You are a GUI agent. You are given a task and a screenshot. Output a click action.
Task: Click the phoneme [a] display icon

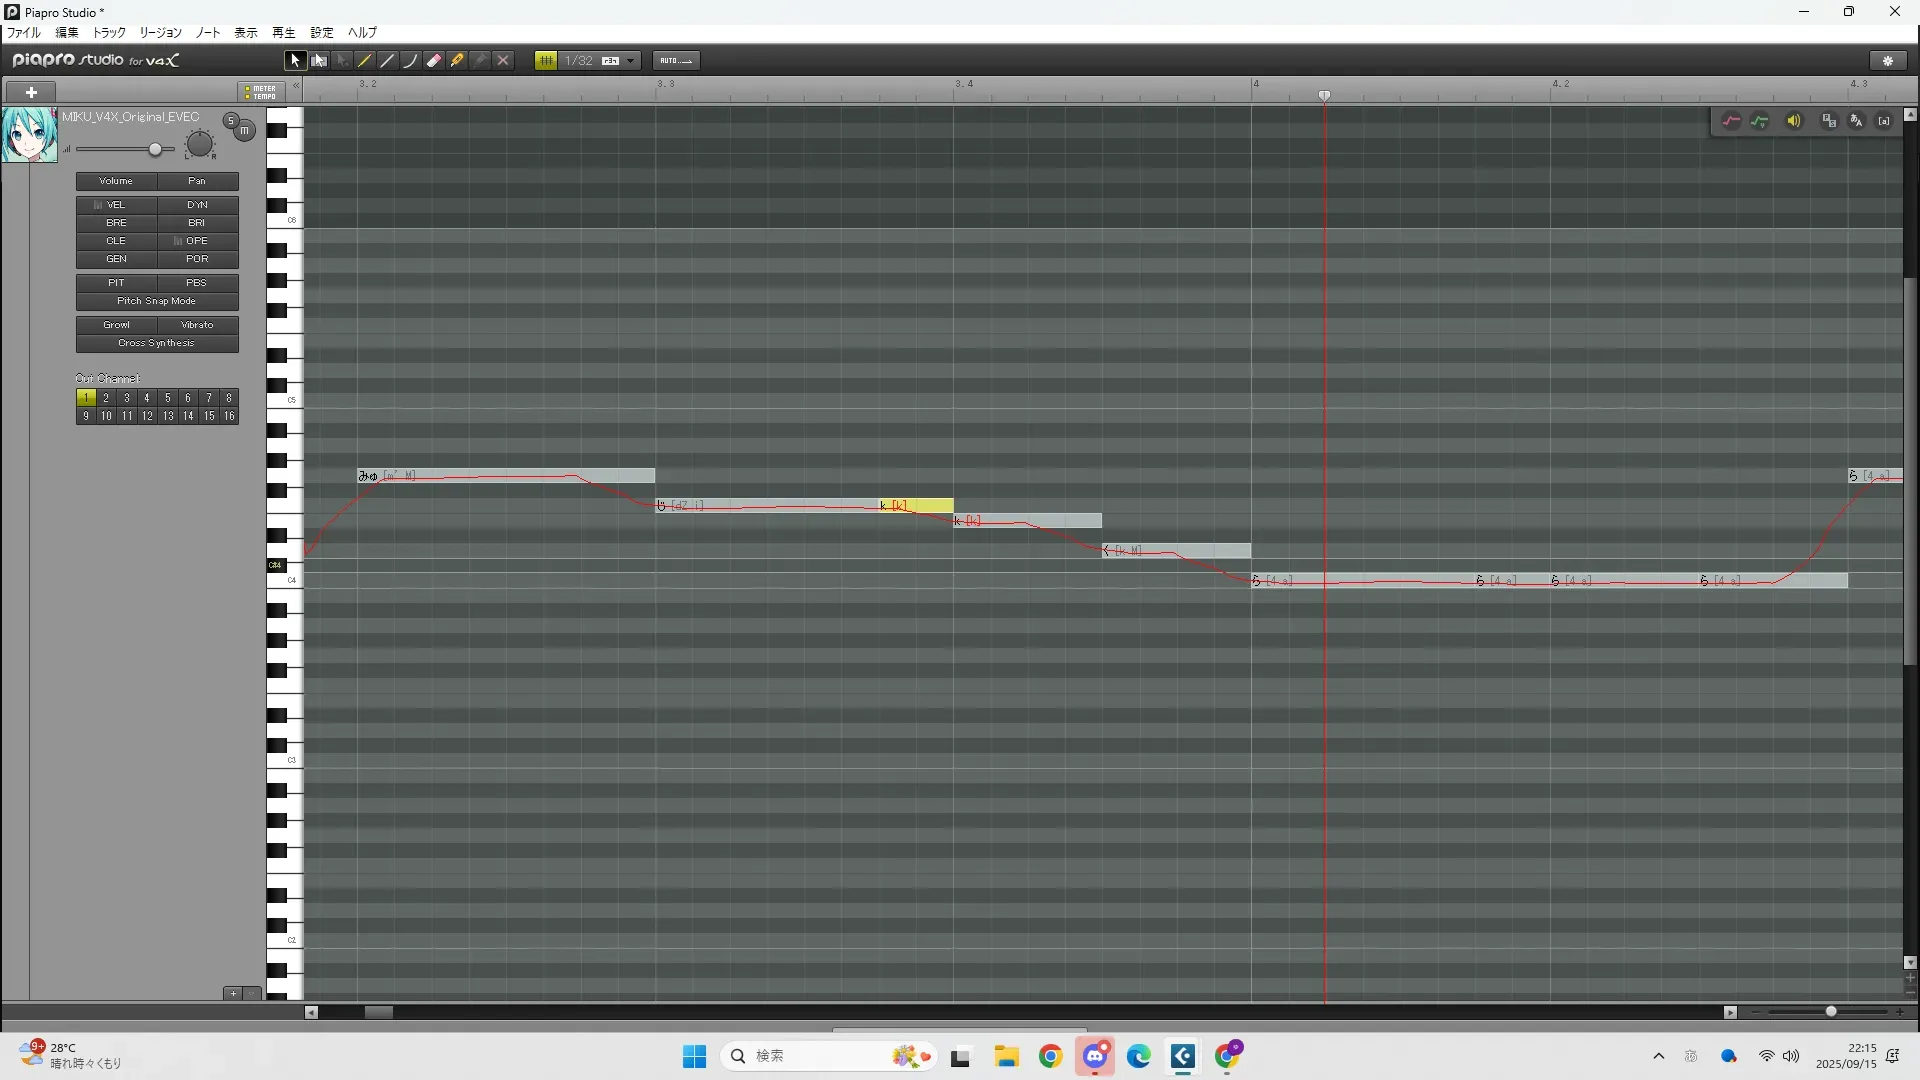[1884, 121]
